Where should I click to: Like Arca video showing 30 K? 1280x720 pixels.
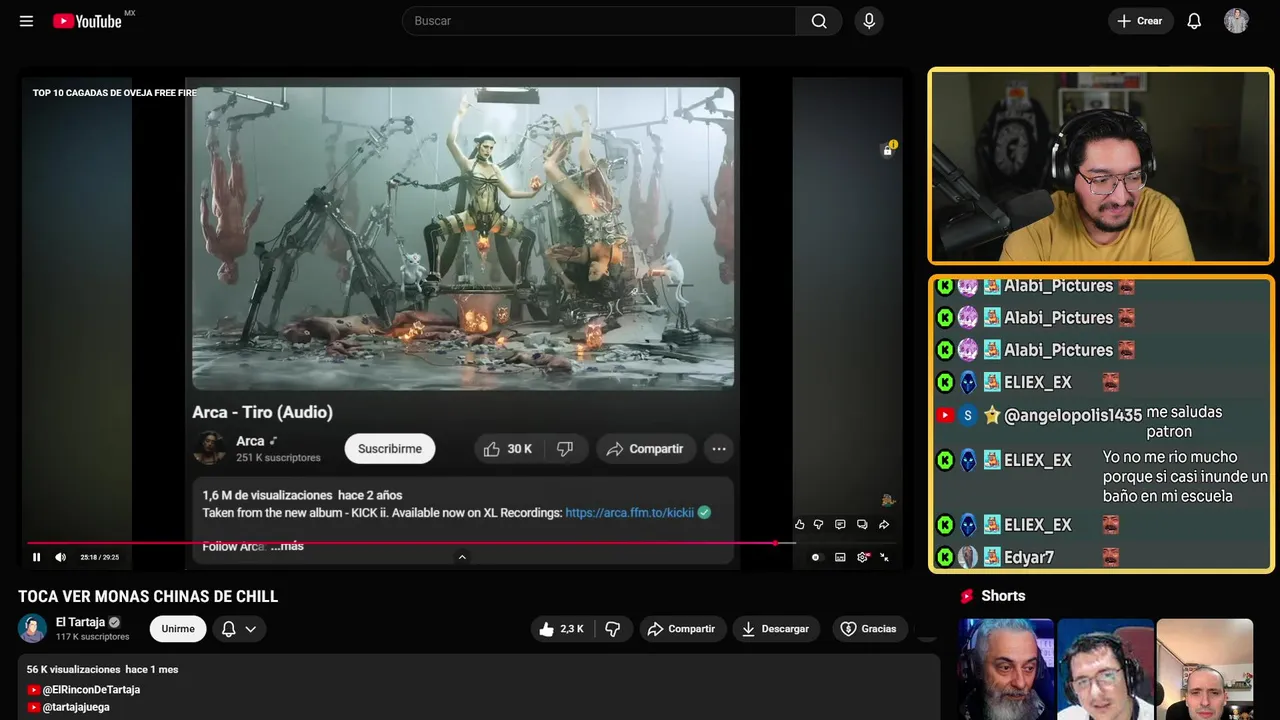coord(507,449)
